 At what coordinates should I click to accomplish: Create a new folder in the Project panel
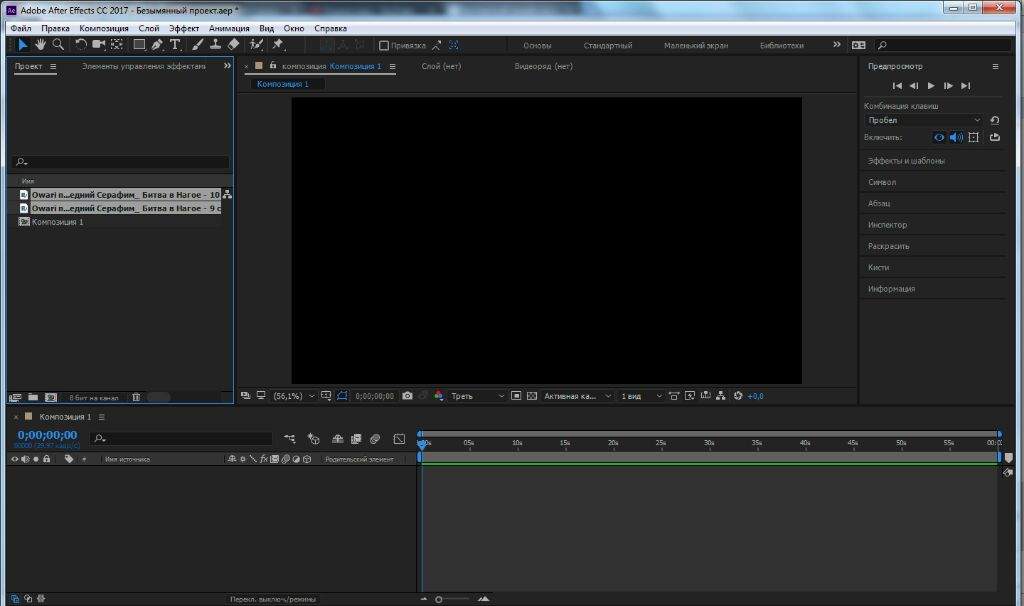click(x=33, y=397)
